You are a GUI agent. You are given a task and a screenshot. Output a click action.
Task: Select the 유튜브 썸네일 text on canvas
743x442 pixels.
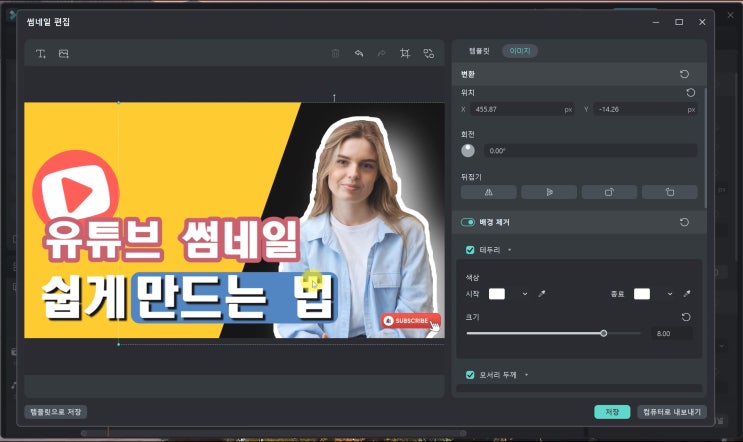coord(172,240)
